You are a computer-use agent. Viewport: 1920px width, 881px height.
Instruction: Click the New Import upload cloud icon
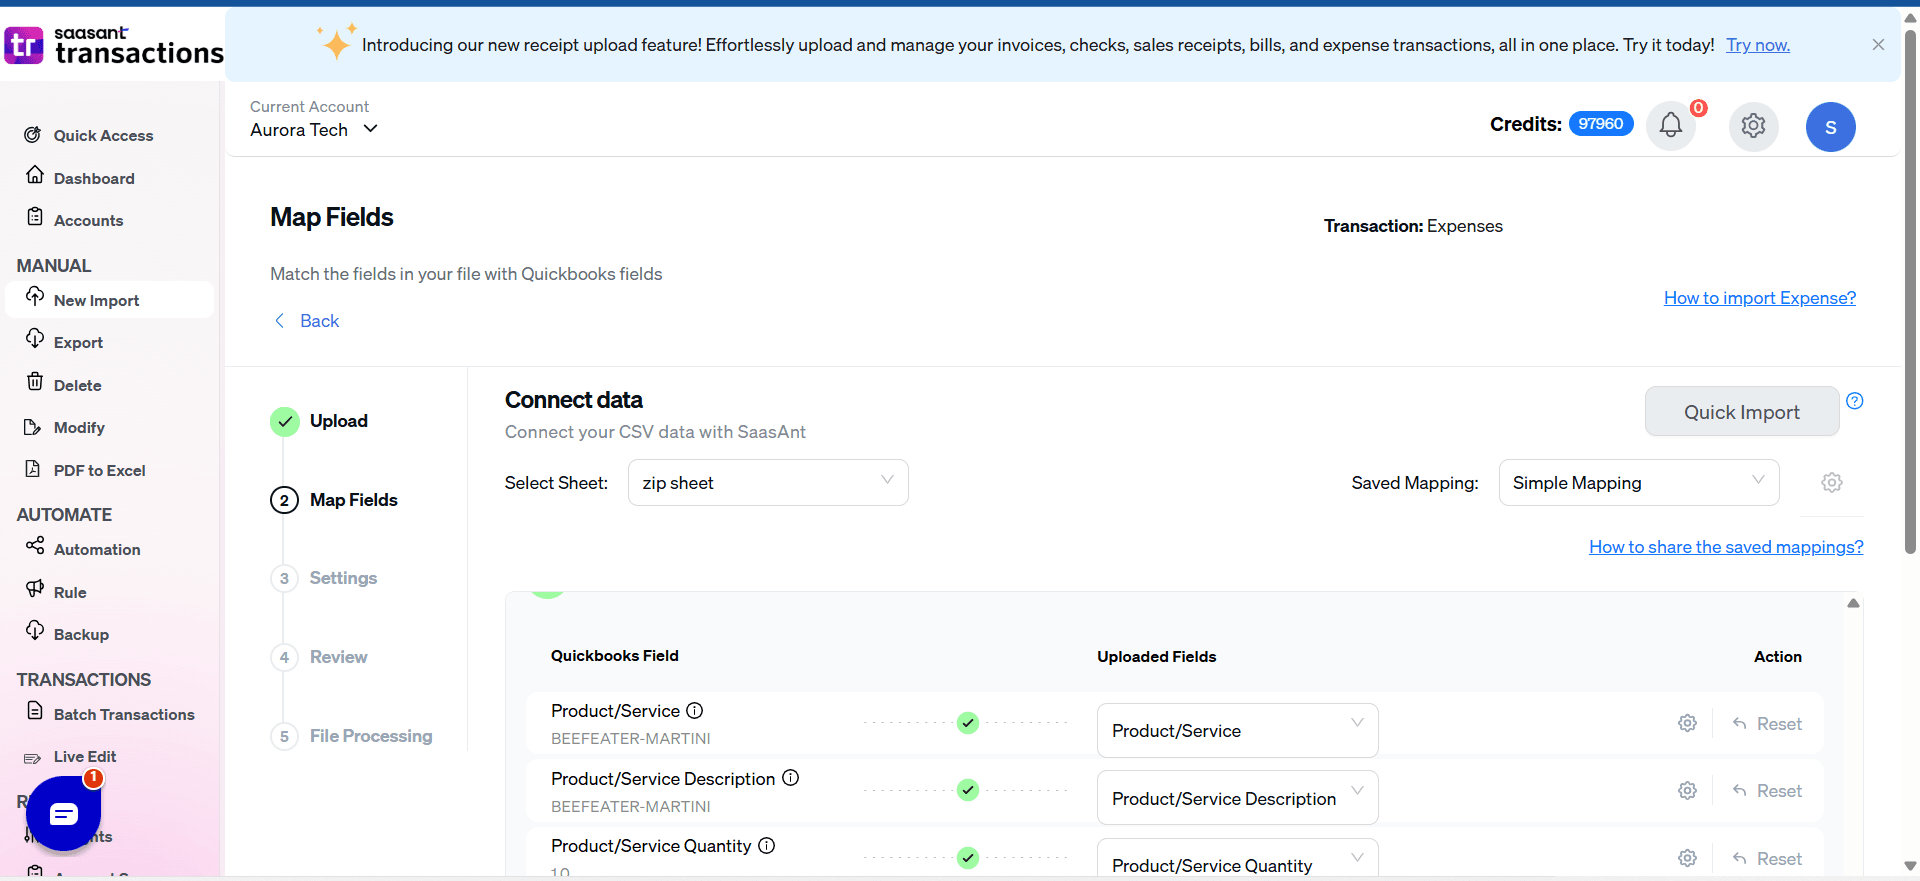click(35, 296)
